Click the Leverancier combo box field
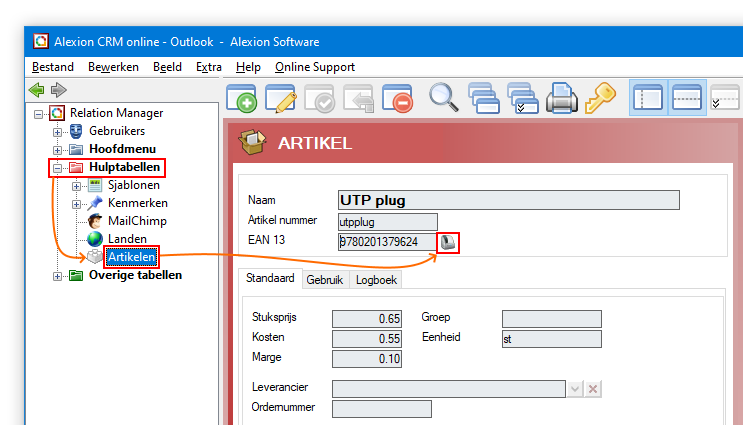743x425 pixels. tap(449, 389)
